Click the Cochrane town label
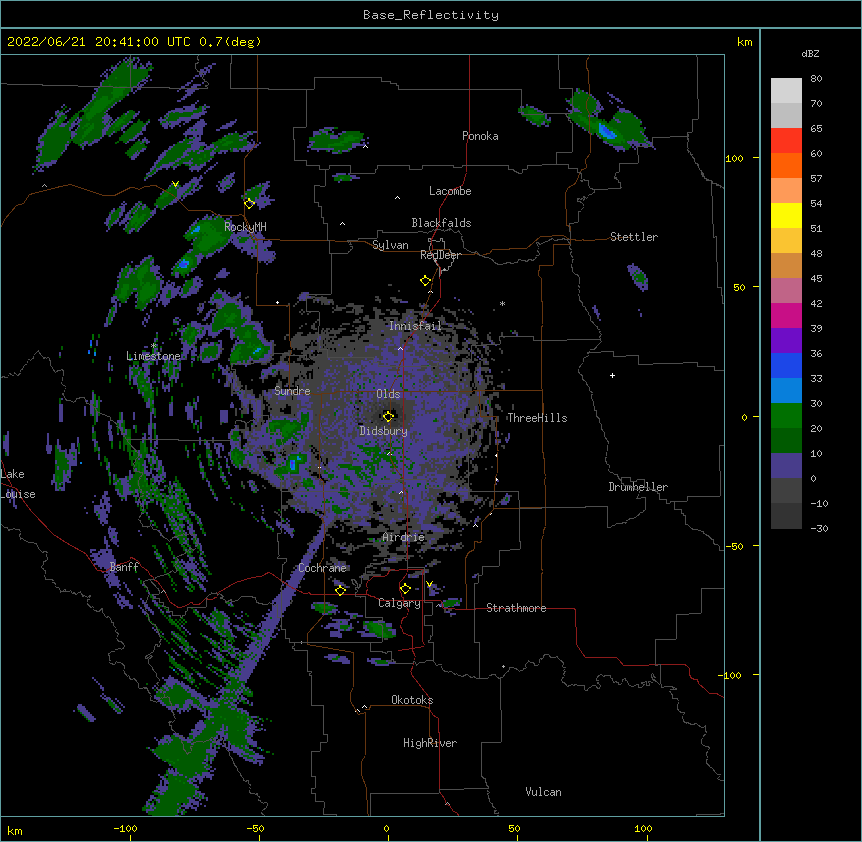 [x=322, y=568]
